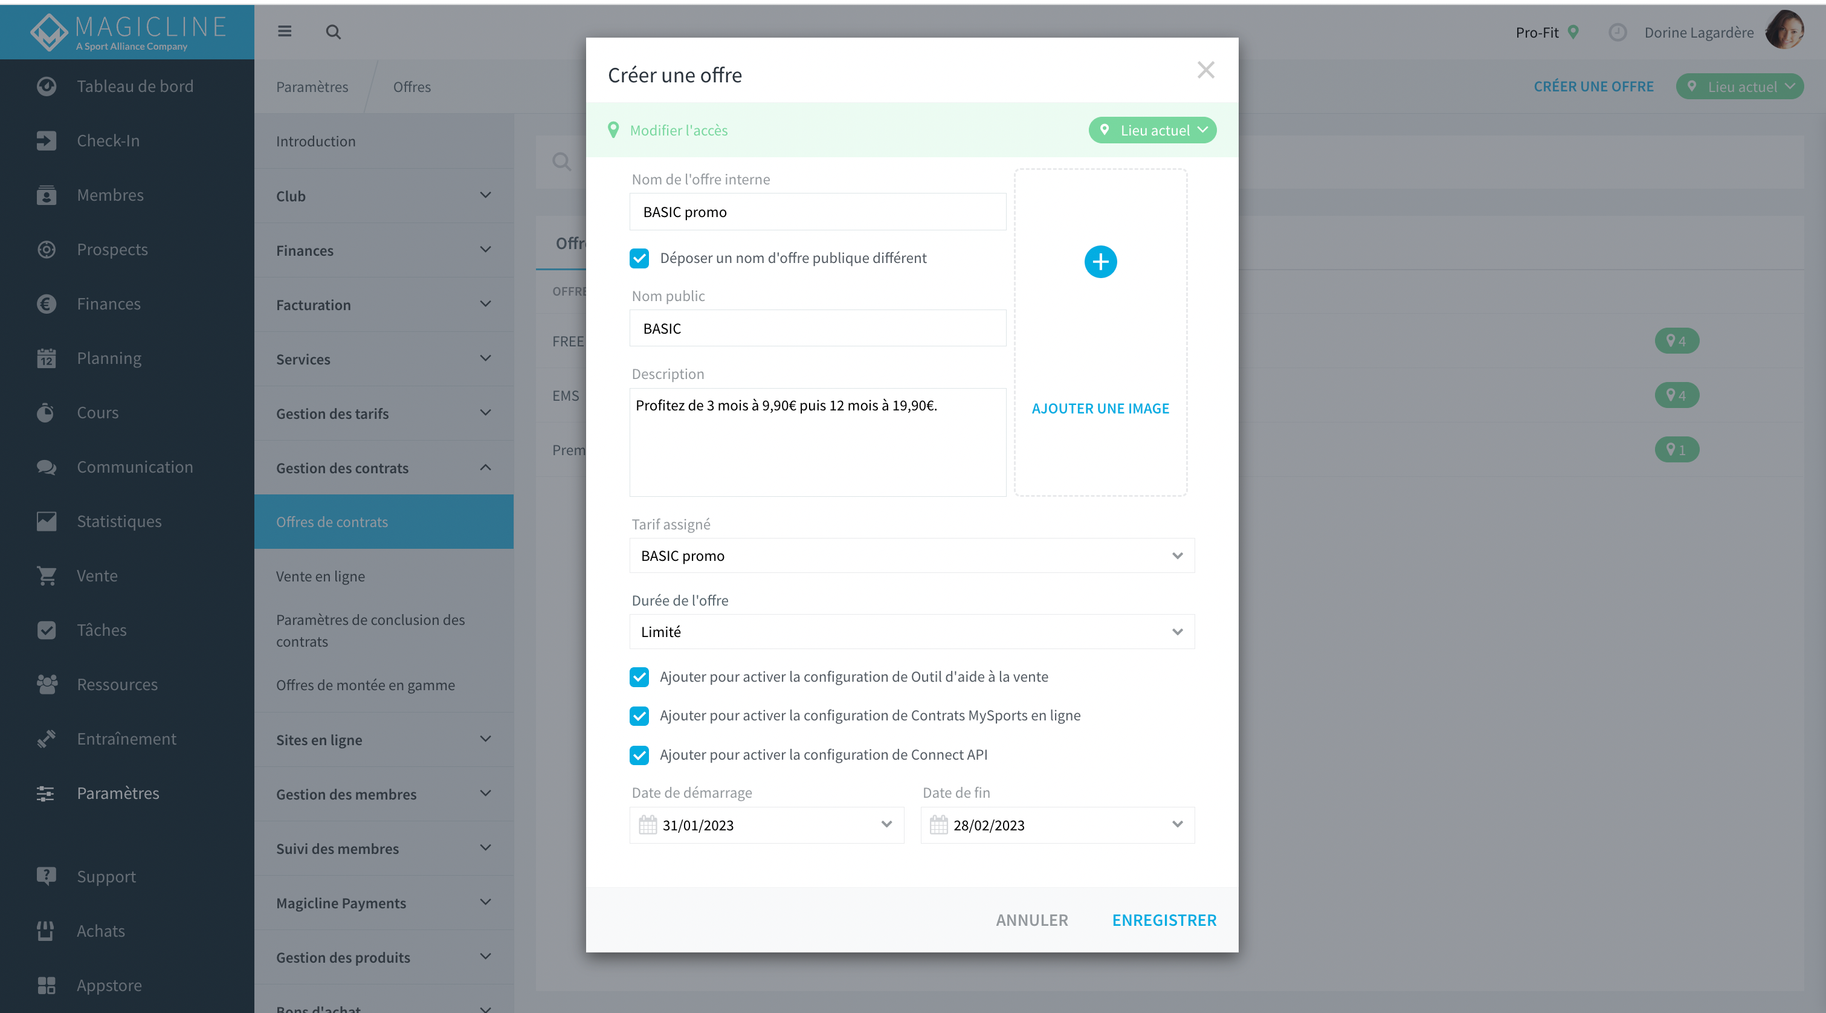
Task: Expand the Gestion des tarifs menu section
Action: coord(384,413)
